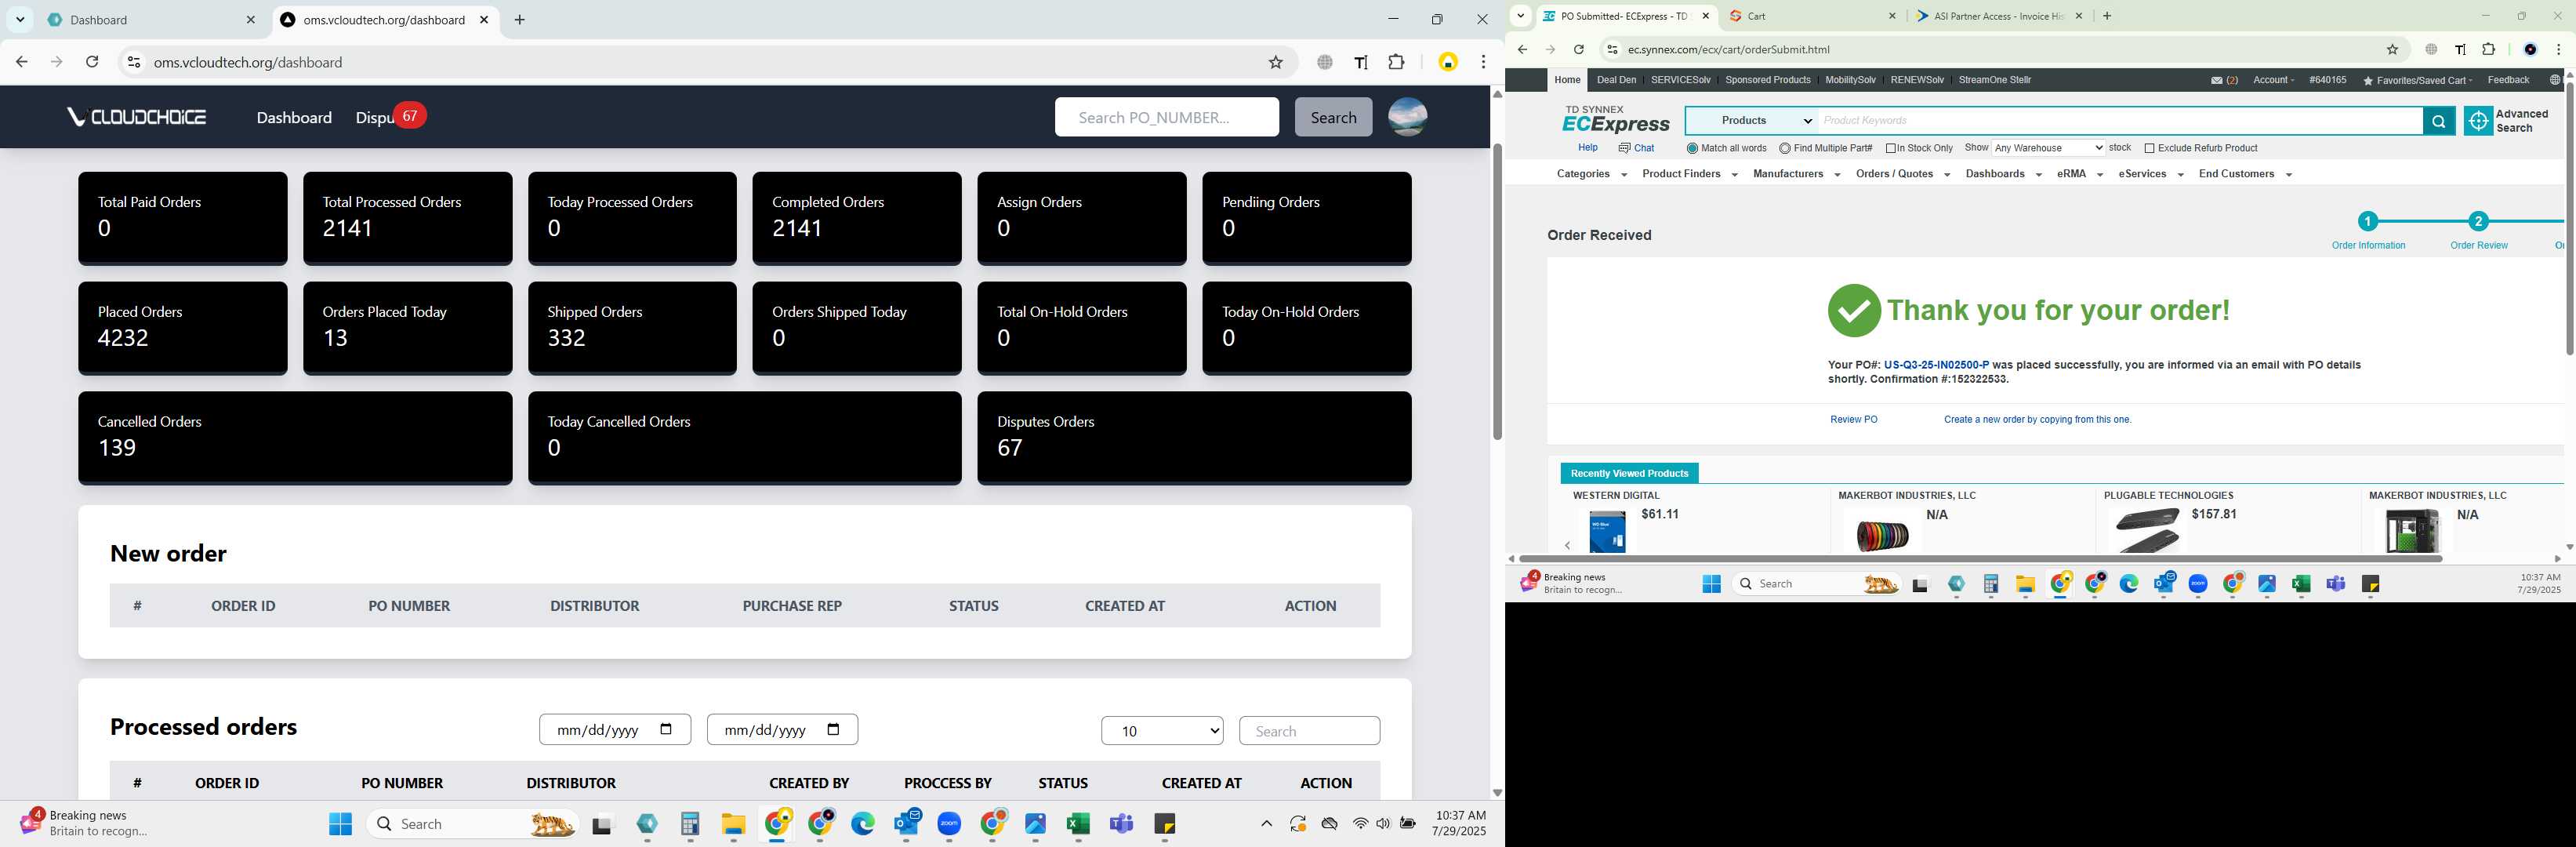Click the ECExpress horizontal scrollbar
Screen dimensions: 2576x847
[x=1980, y=559]
